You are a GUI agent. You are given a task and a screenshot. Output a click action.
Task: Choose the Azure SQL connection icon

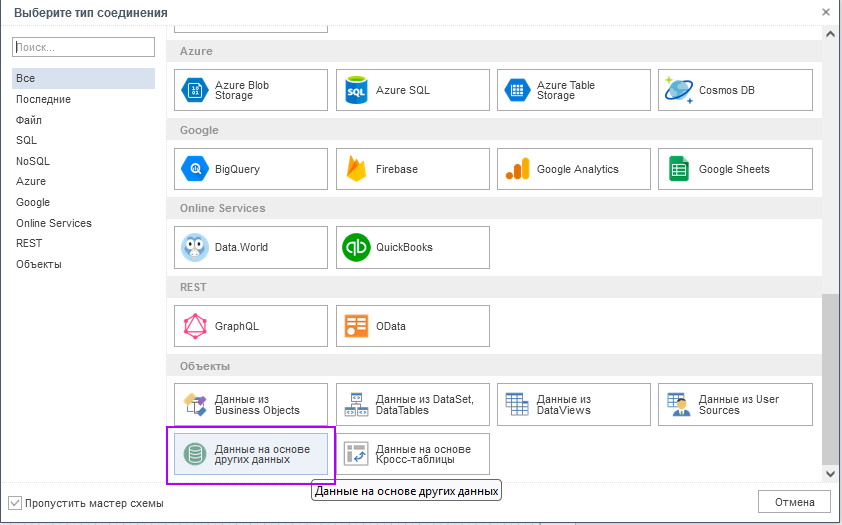coord(356,91)
